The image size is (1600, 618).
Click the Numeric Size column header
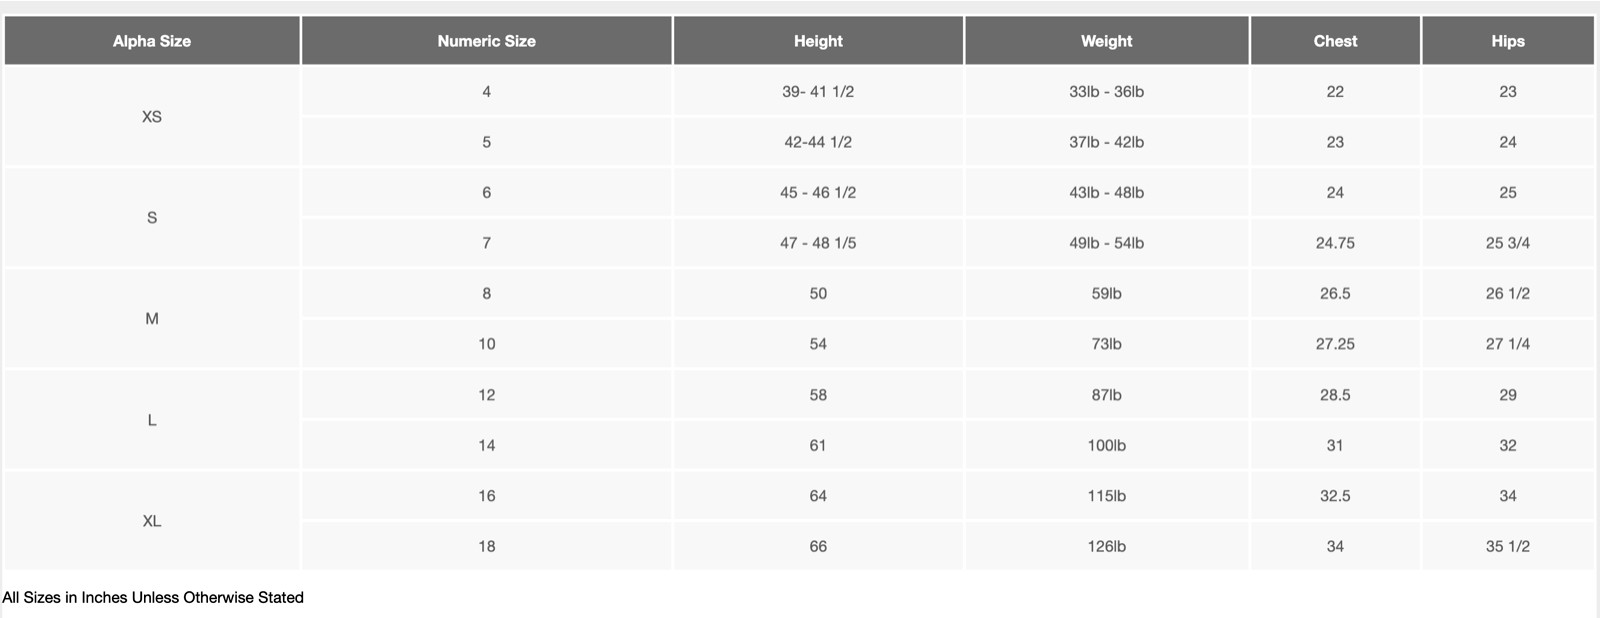[486, 41]
